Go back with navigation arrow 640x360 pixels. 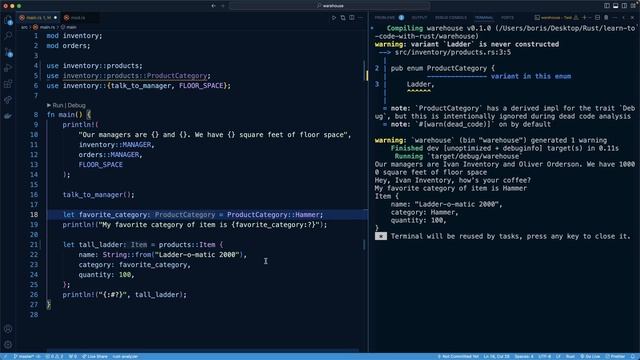coord(213,6)
